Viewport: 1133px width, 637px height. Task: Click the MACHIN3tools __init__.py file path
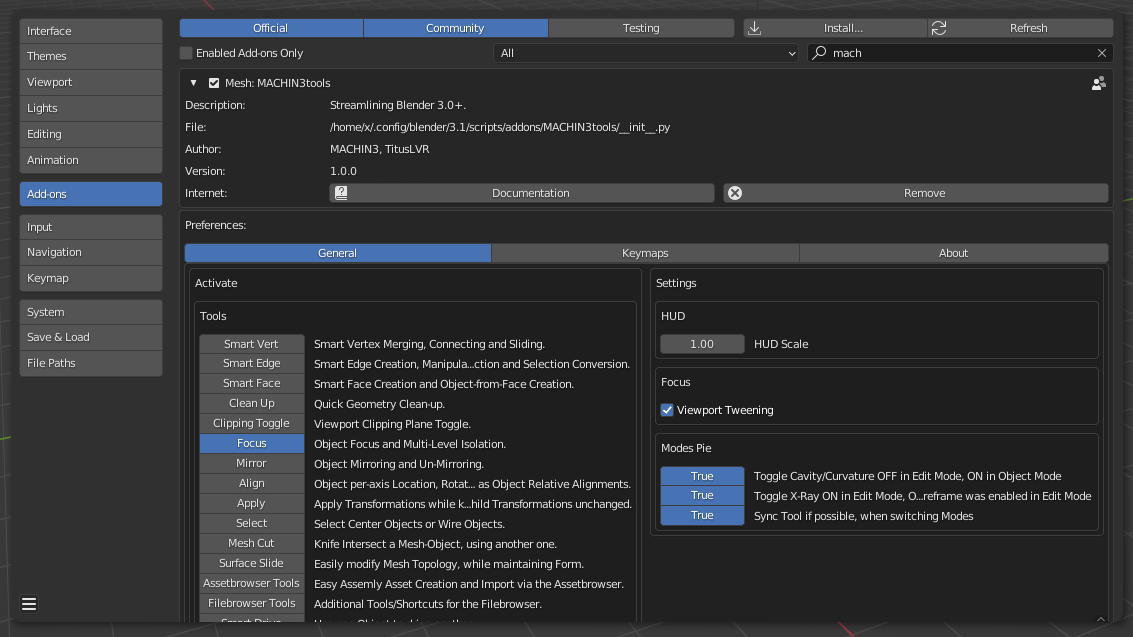pyautogui.click(x=500, y=127)
